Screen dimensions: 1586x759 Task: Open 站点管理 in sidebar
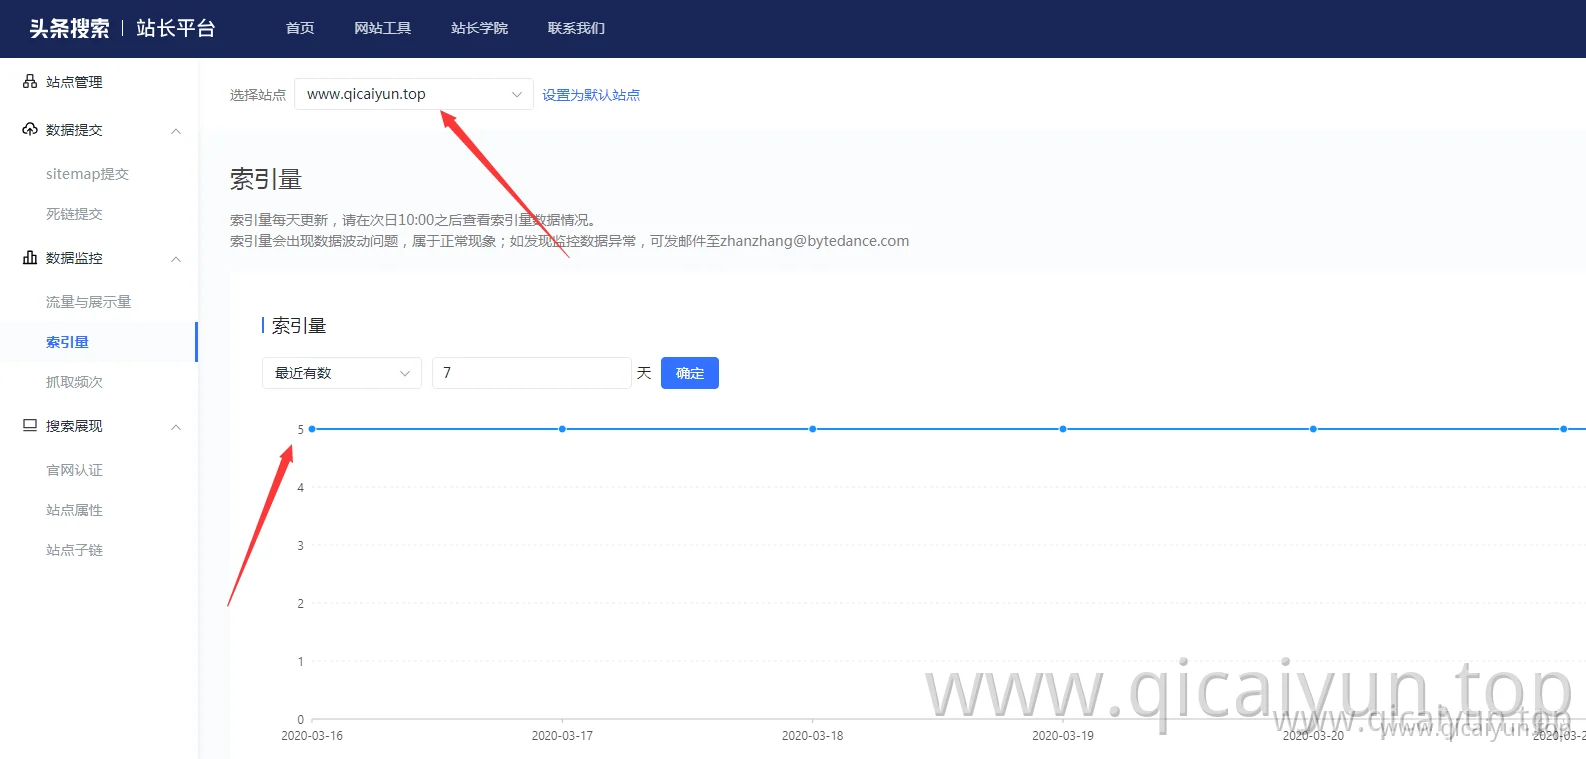pyautogui.click(x=74, y=82)
